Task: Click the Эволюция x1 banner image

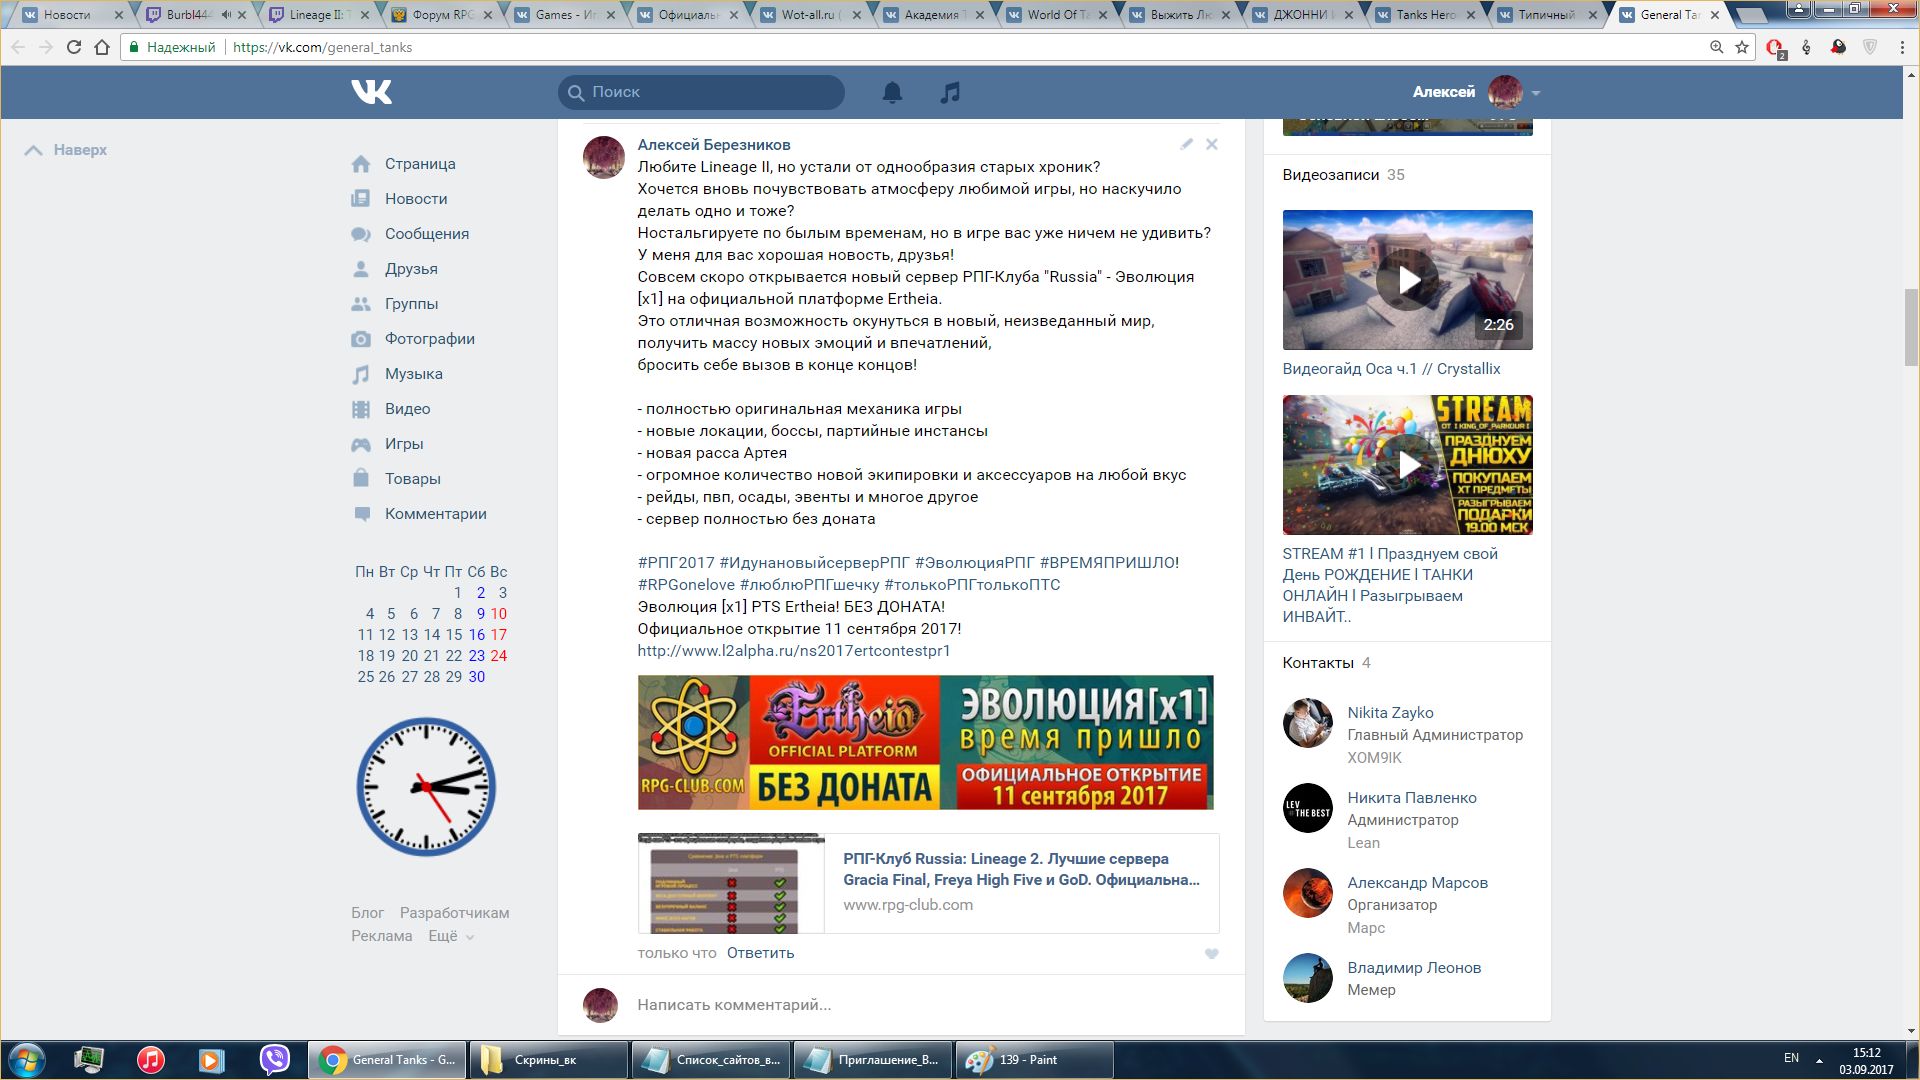Action: click(926, 743)
